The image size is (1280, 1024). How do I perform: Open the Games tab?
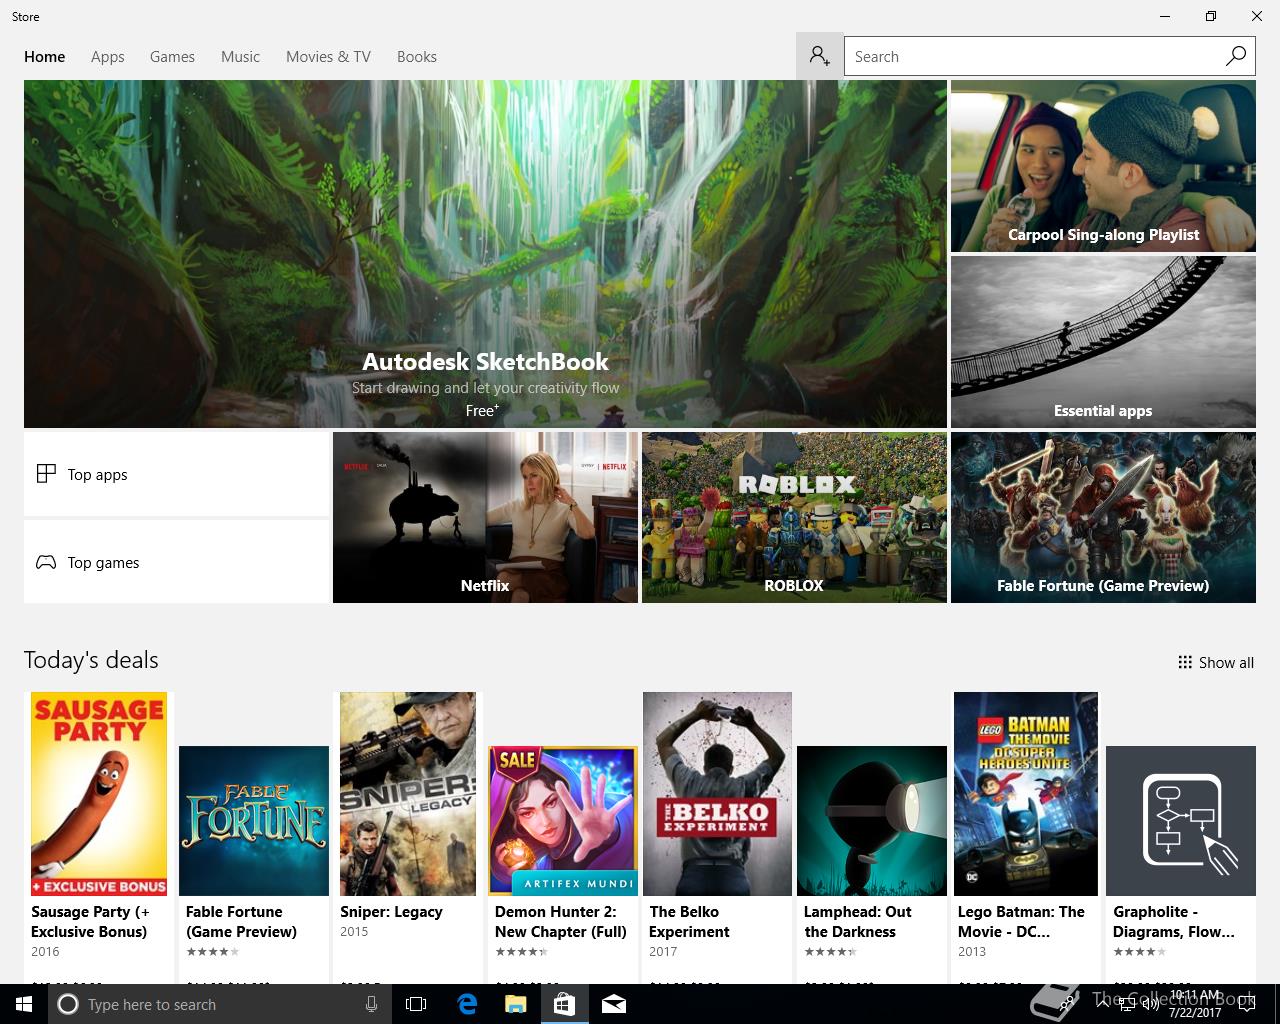[x=172, y=57]
